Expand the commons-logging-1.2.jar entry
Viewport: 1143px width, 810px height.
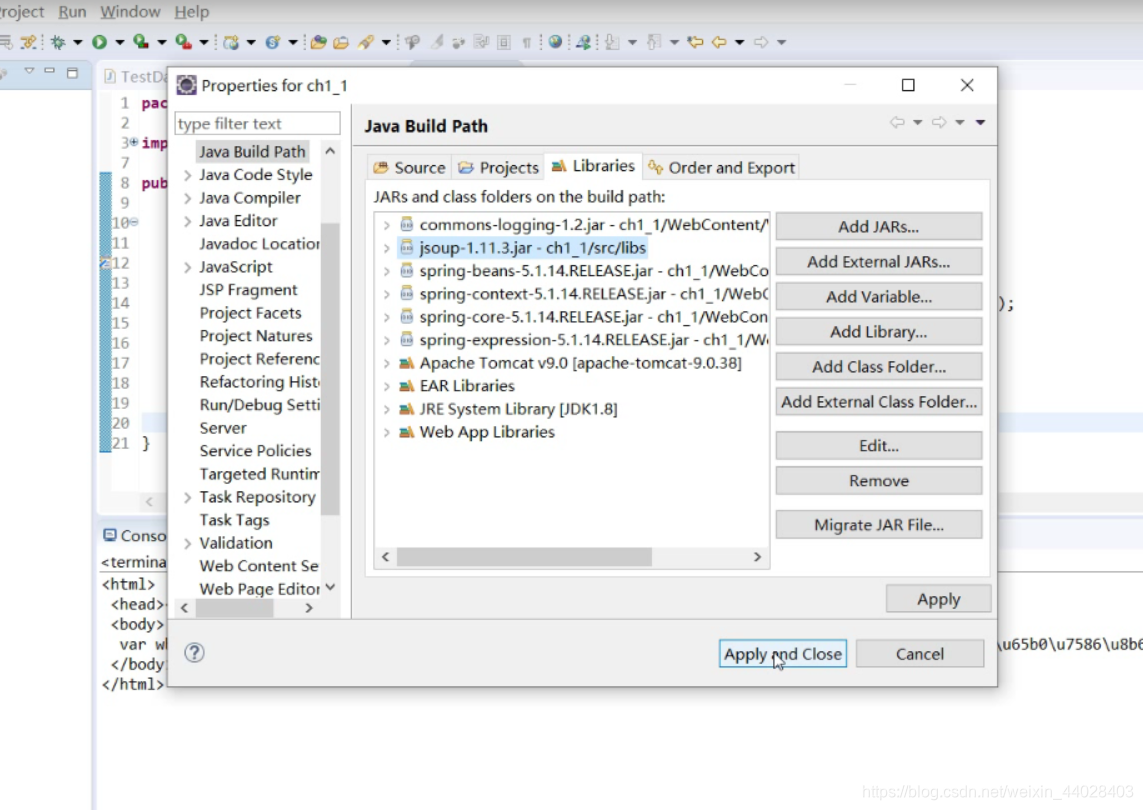tap(386, 225)
